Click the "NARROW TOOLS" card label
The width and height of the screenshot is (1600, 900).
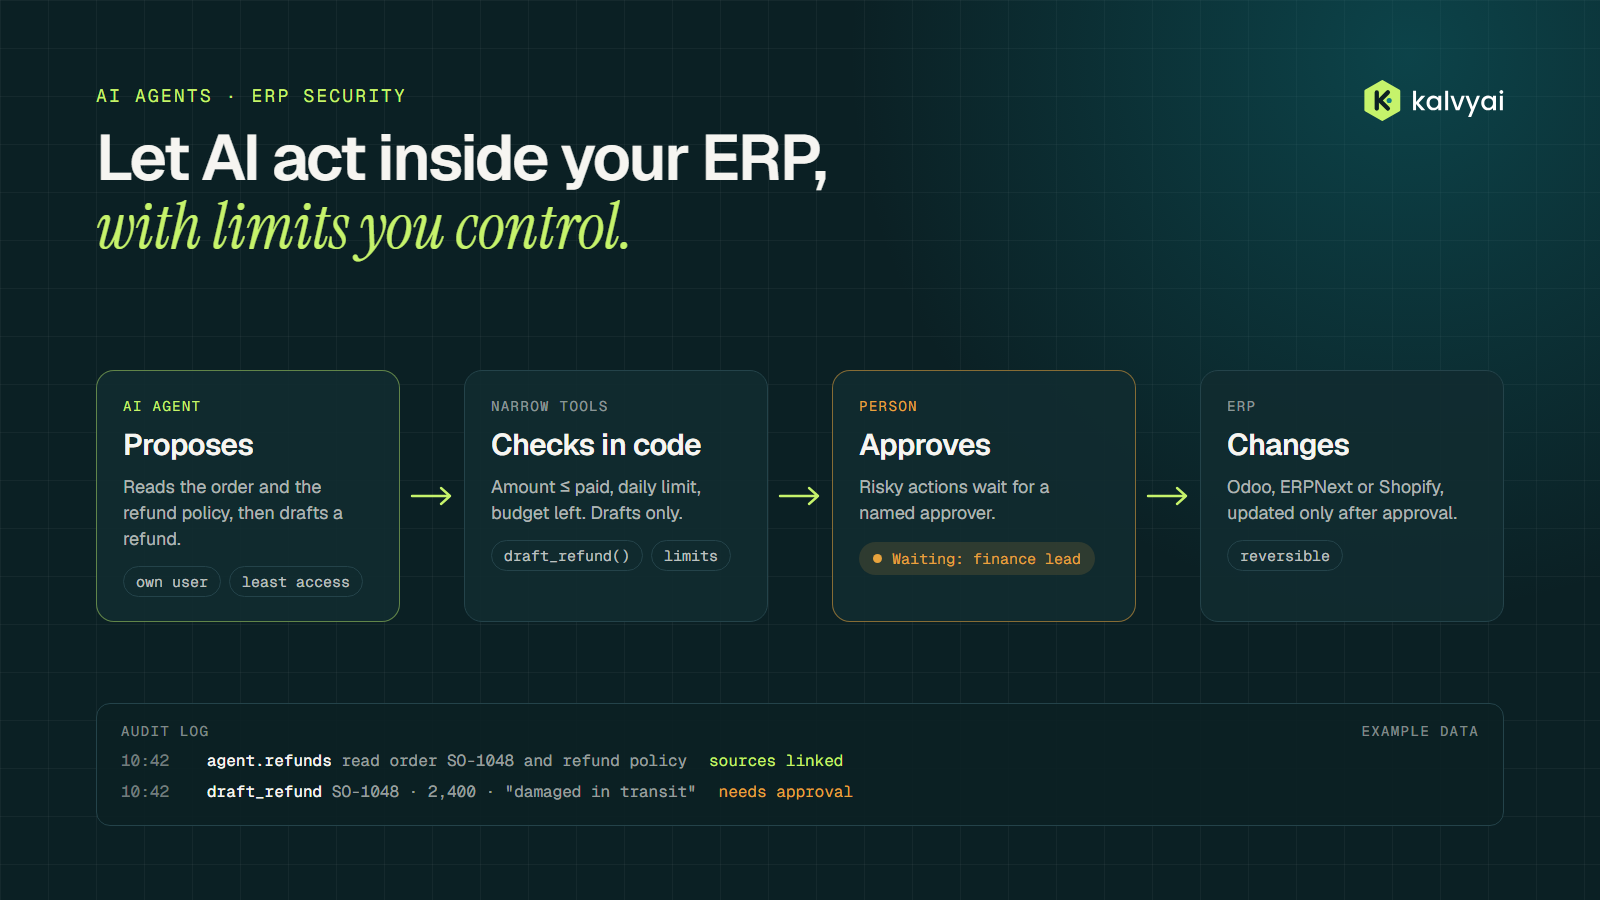coord(549,406)
